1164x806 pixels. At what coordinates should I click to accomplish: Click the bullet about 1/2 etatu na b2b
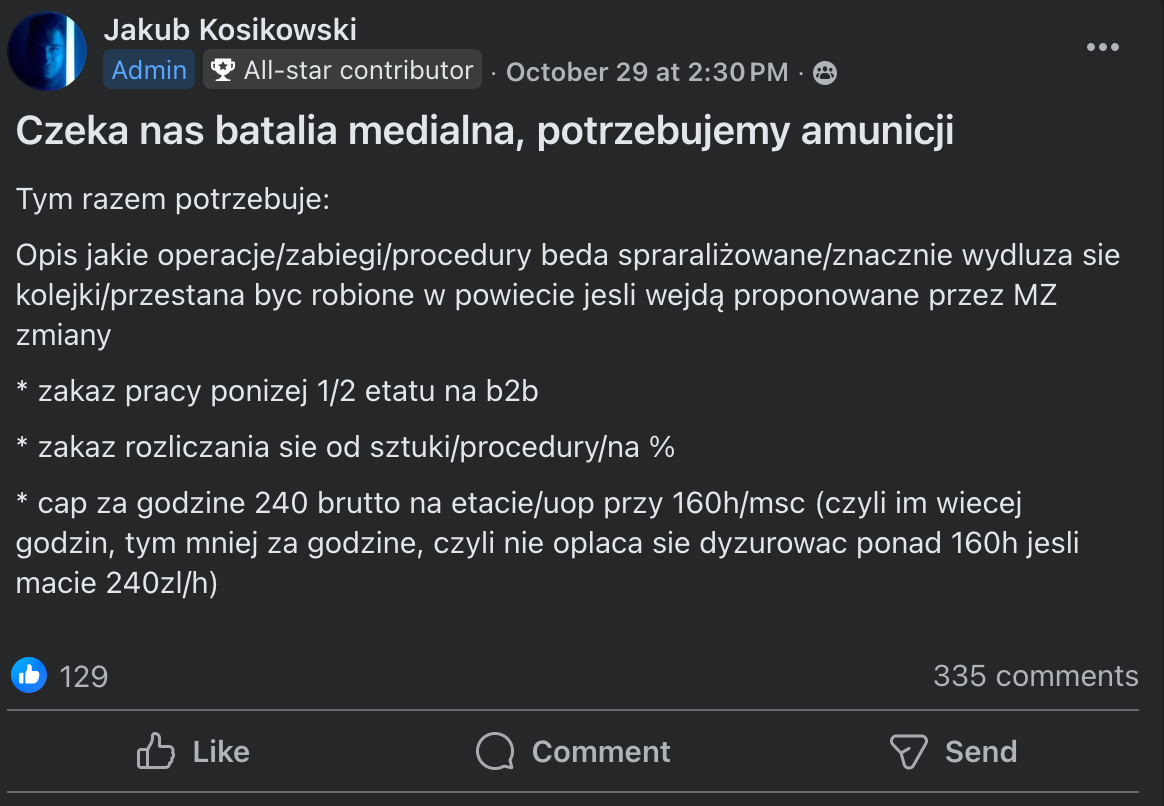pyautogui.click(x=278, y=391)
